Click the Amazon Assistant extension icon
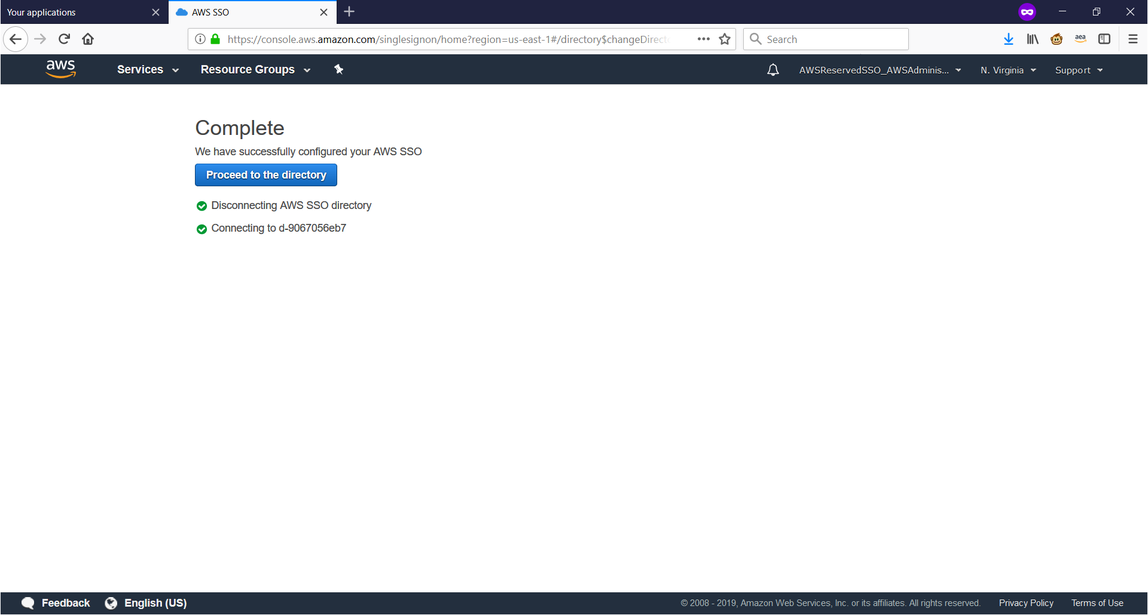Image resolution: width=1148 pixels, height=615 pixels. click(x=1080, y=40)
